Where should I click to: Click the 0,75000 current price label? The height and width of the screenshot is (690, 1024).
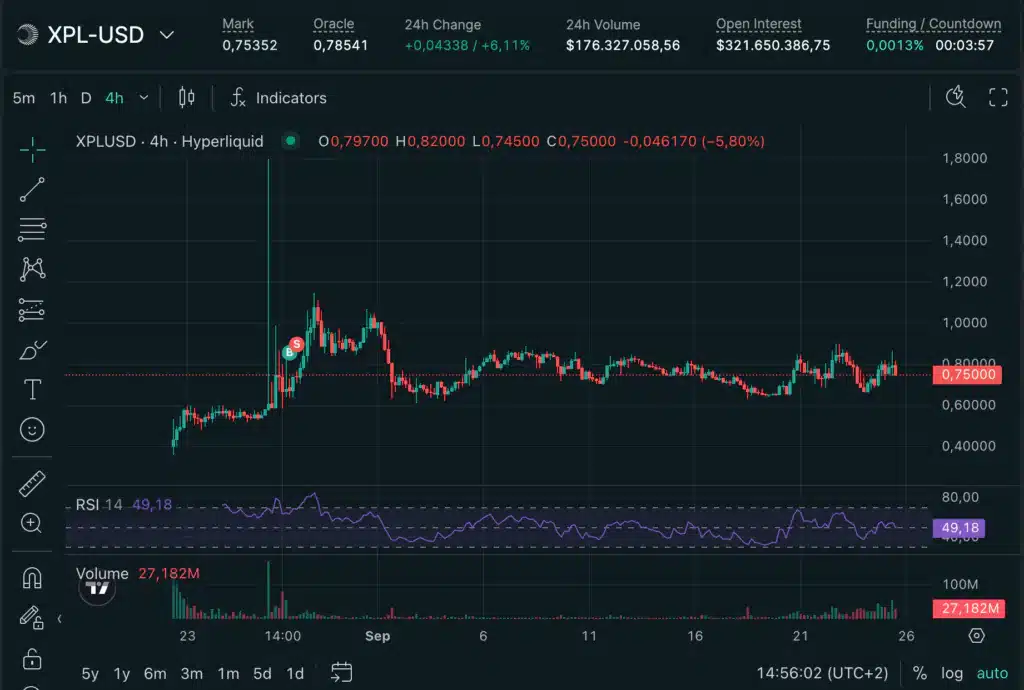[x=964, y=374]
